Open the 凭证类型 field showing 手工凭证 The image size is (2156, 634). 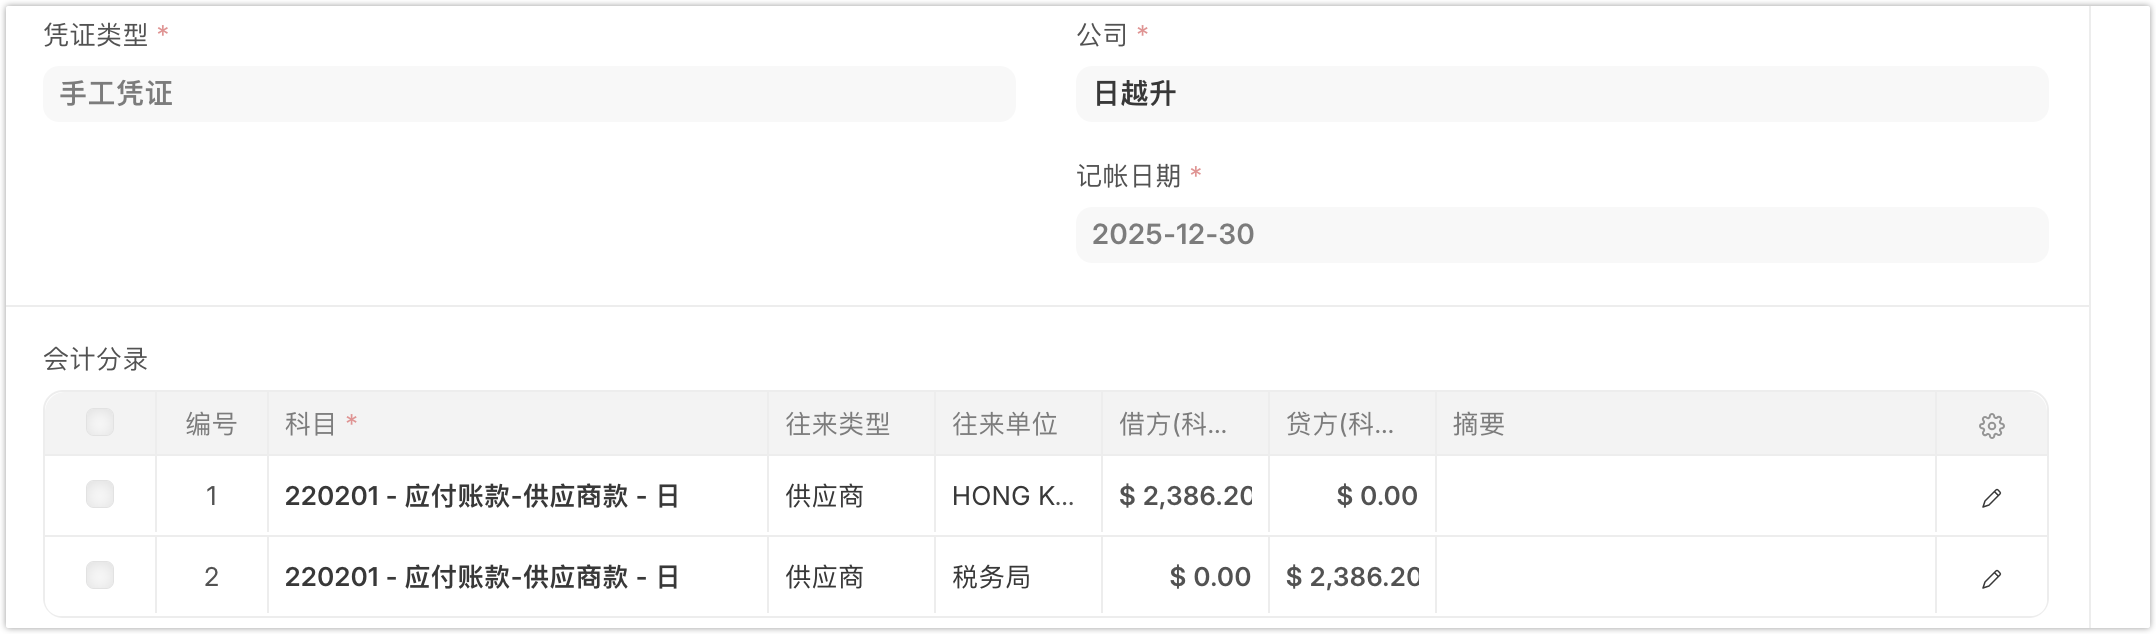[x=529, y=94]
